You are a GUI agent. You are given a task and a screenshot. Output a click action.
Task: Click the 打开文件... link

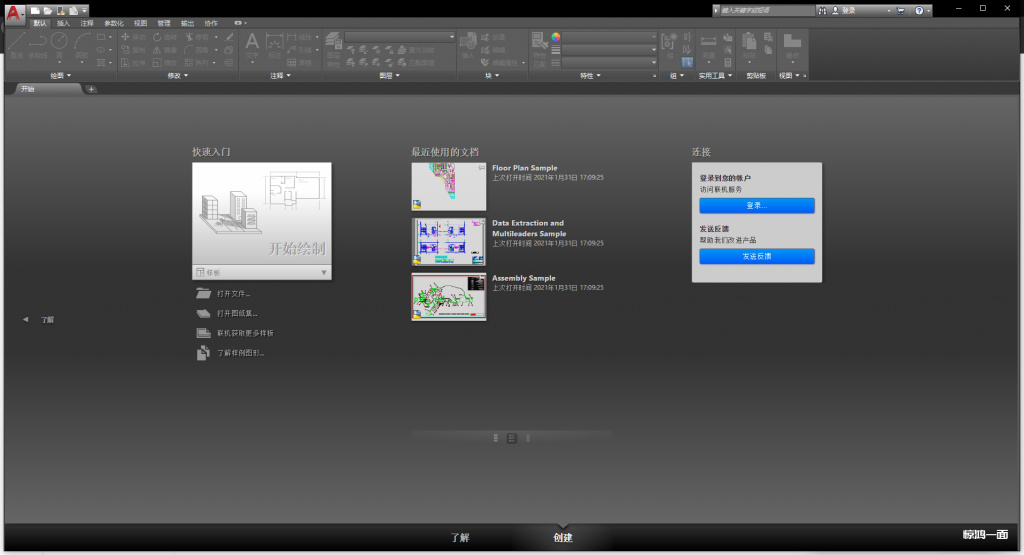pyautogui.click(x=233, y=293)
